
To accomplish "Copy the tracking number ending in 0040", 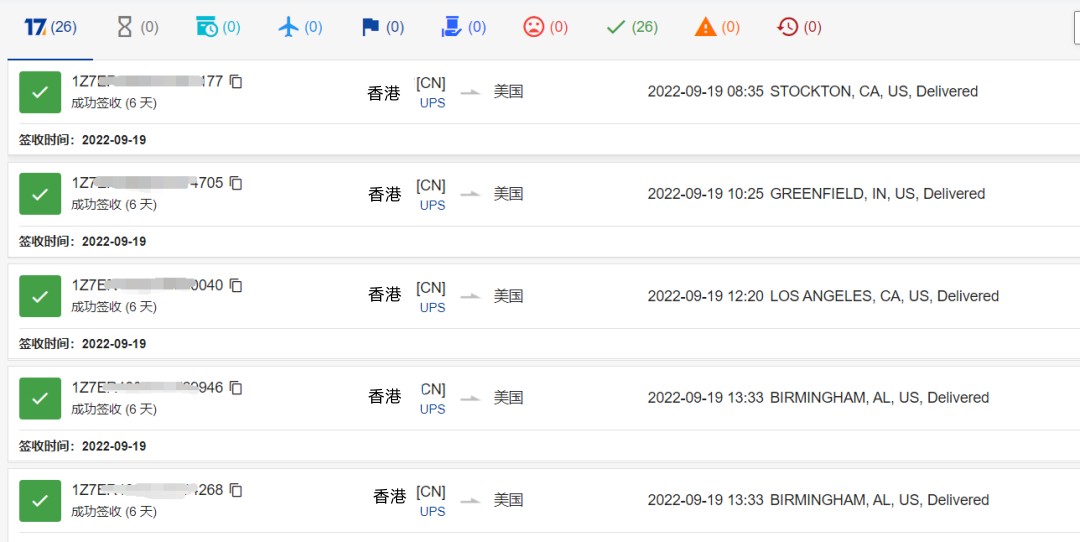I will 236,285.
